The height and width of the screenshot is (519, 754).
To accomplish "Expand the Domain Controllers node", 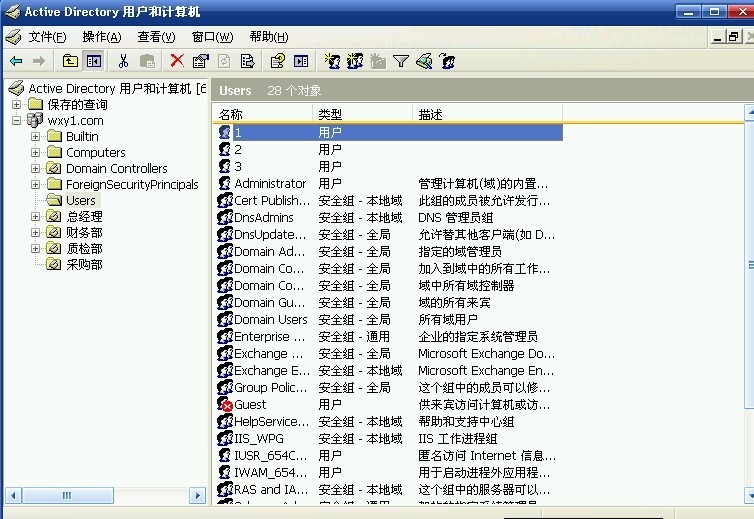I will click(36, 168).
